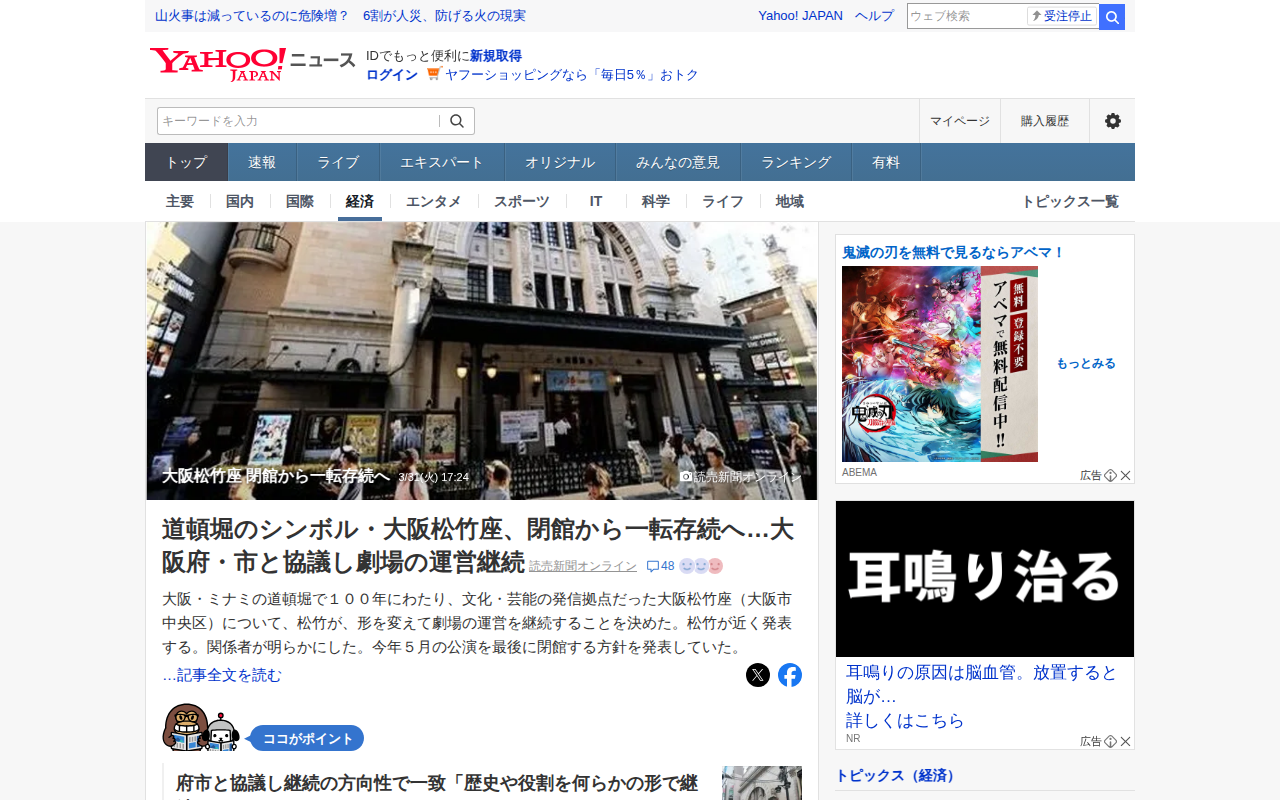
Task: Open settings via the gear icon
Action: (x=1113, y=121)
